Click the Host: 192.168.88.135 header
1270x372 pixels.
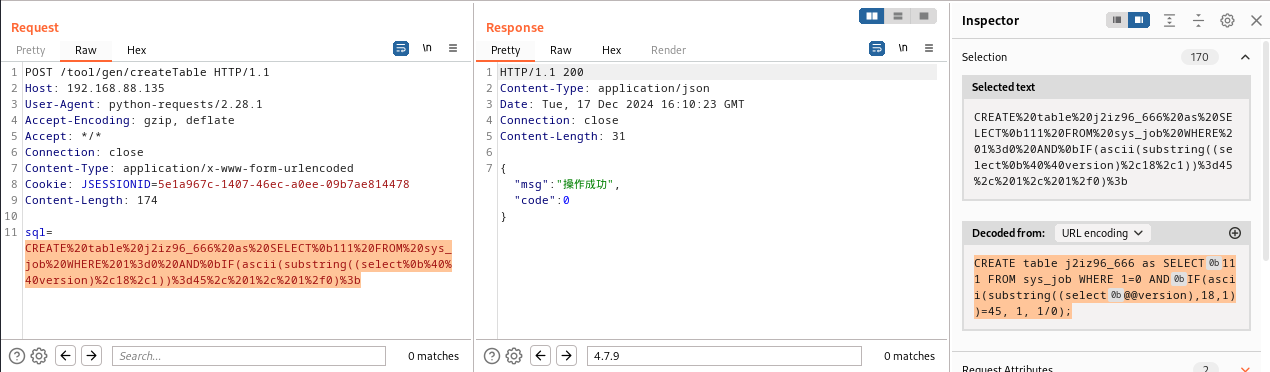point(95,88)
